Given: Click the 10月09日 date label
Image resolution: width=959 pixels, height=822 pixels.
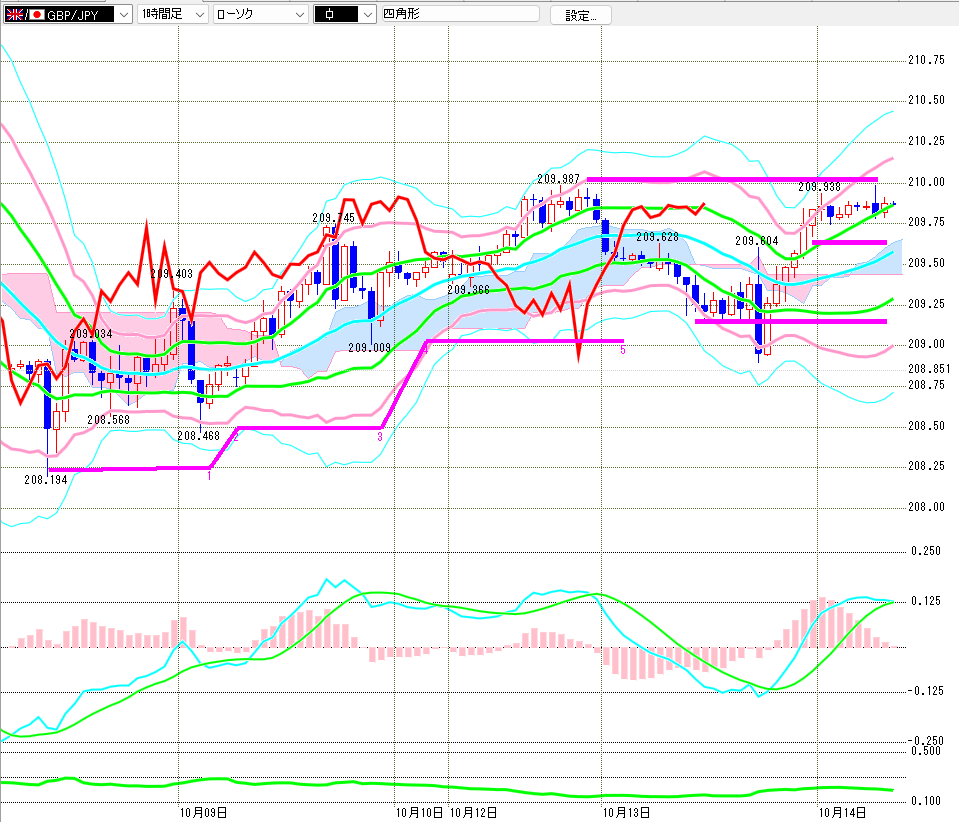Looking at the screenshot, I should [x=203, y=813].
